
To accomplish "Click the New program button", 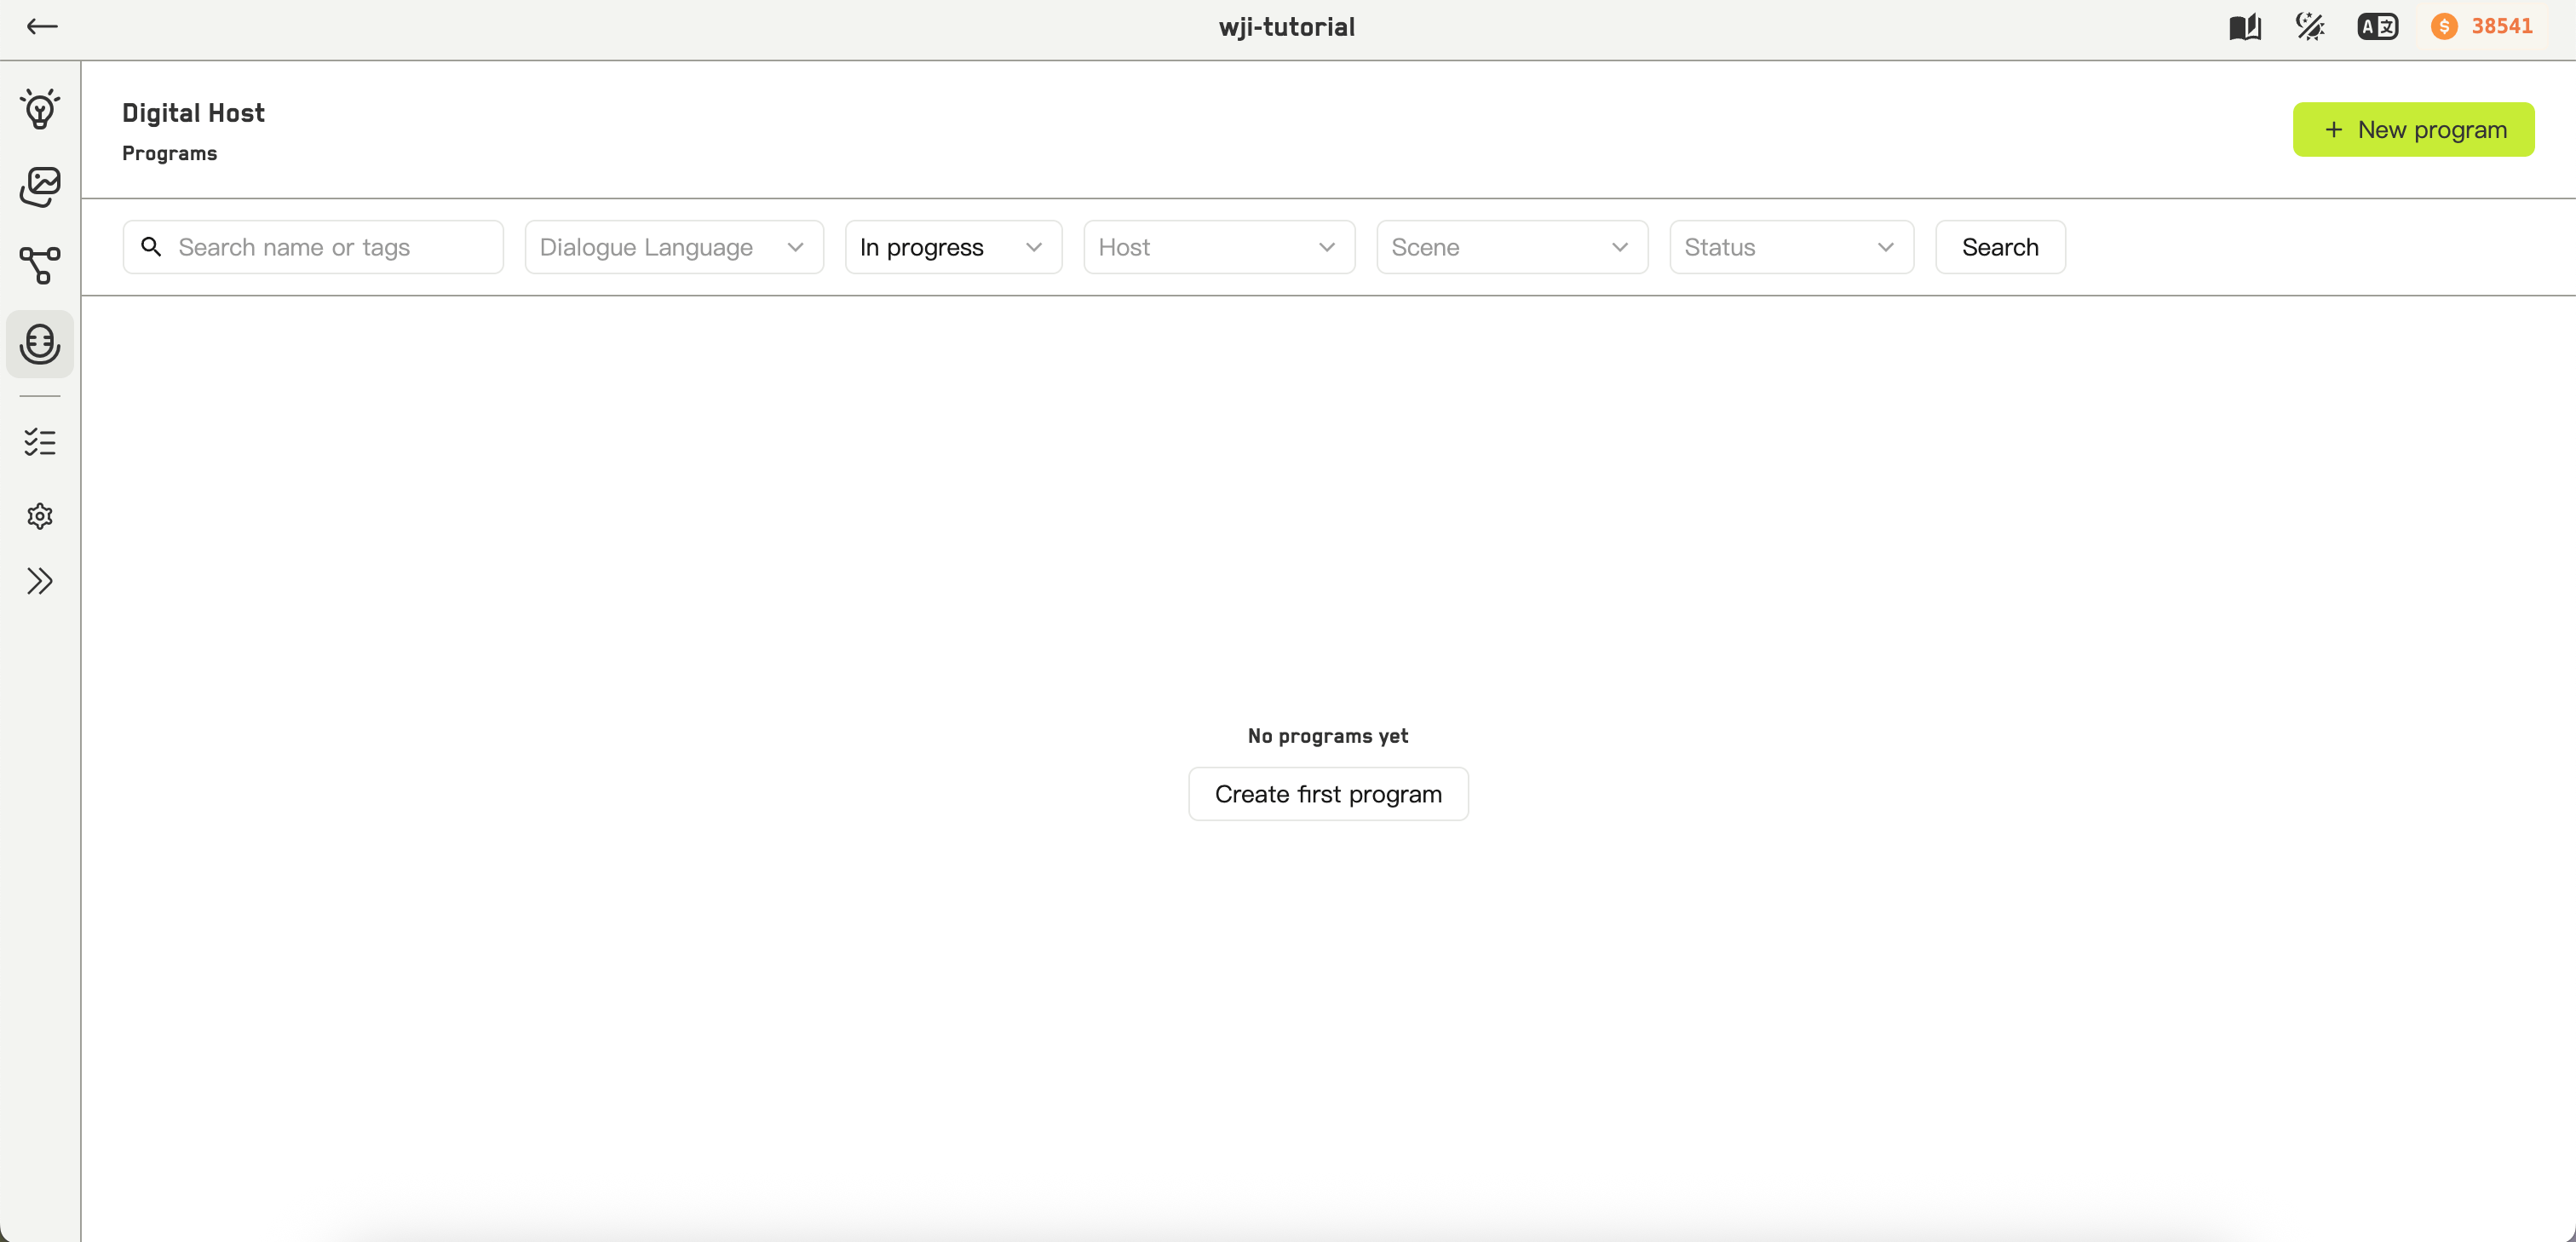I will click(2413, 129).
